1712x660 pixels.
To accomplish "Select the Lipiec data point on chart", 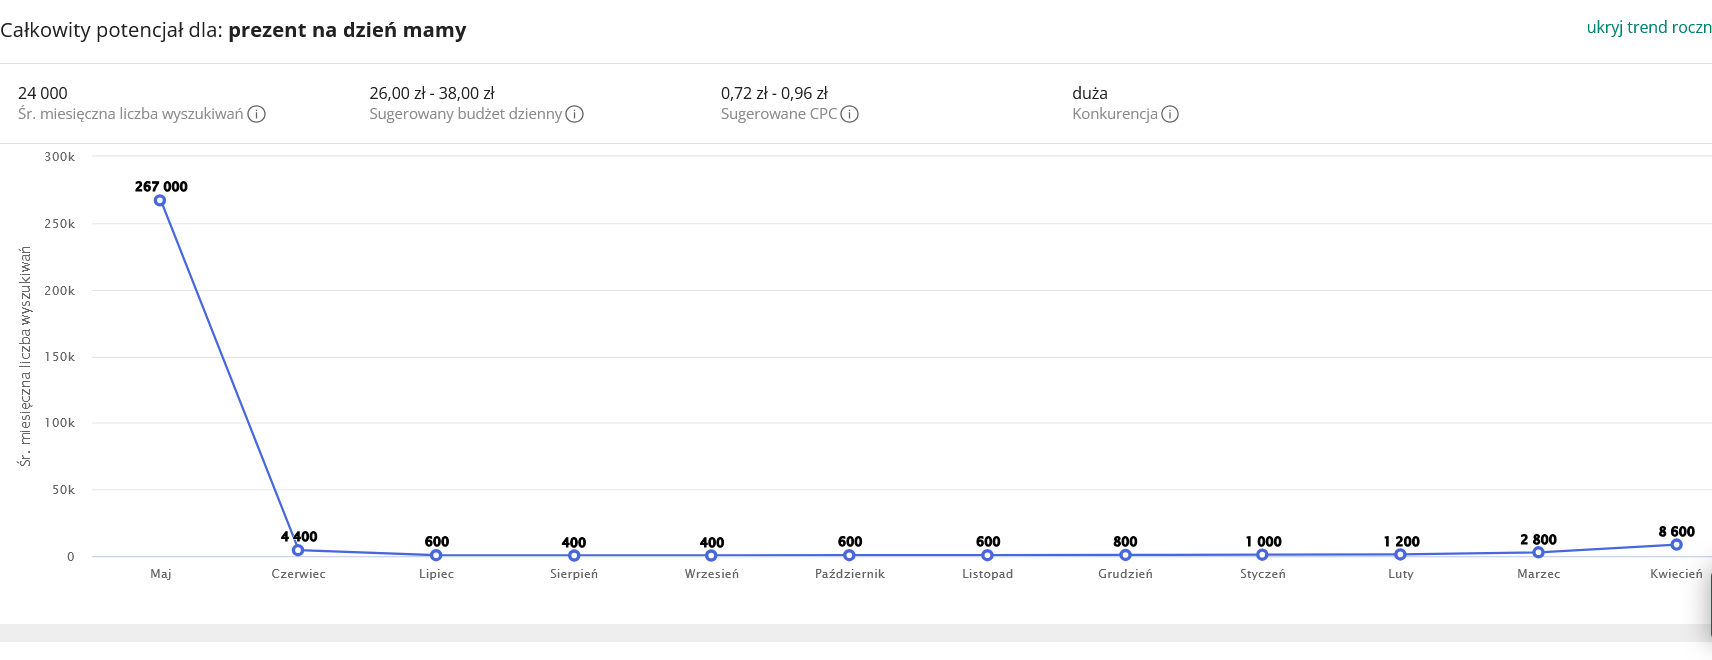I will pyautogui.click(x=436, y=555).
